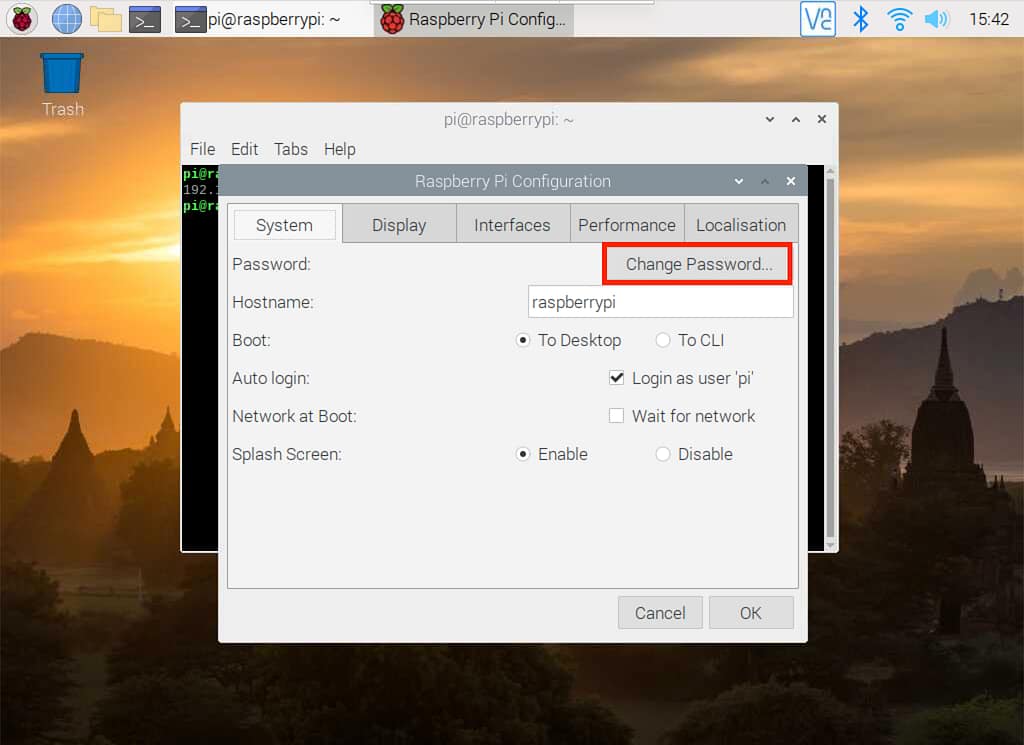Screen dimensions: 1024x745
Task: Open the VNC Server tray icon
Action: click(x=818, y=18)
